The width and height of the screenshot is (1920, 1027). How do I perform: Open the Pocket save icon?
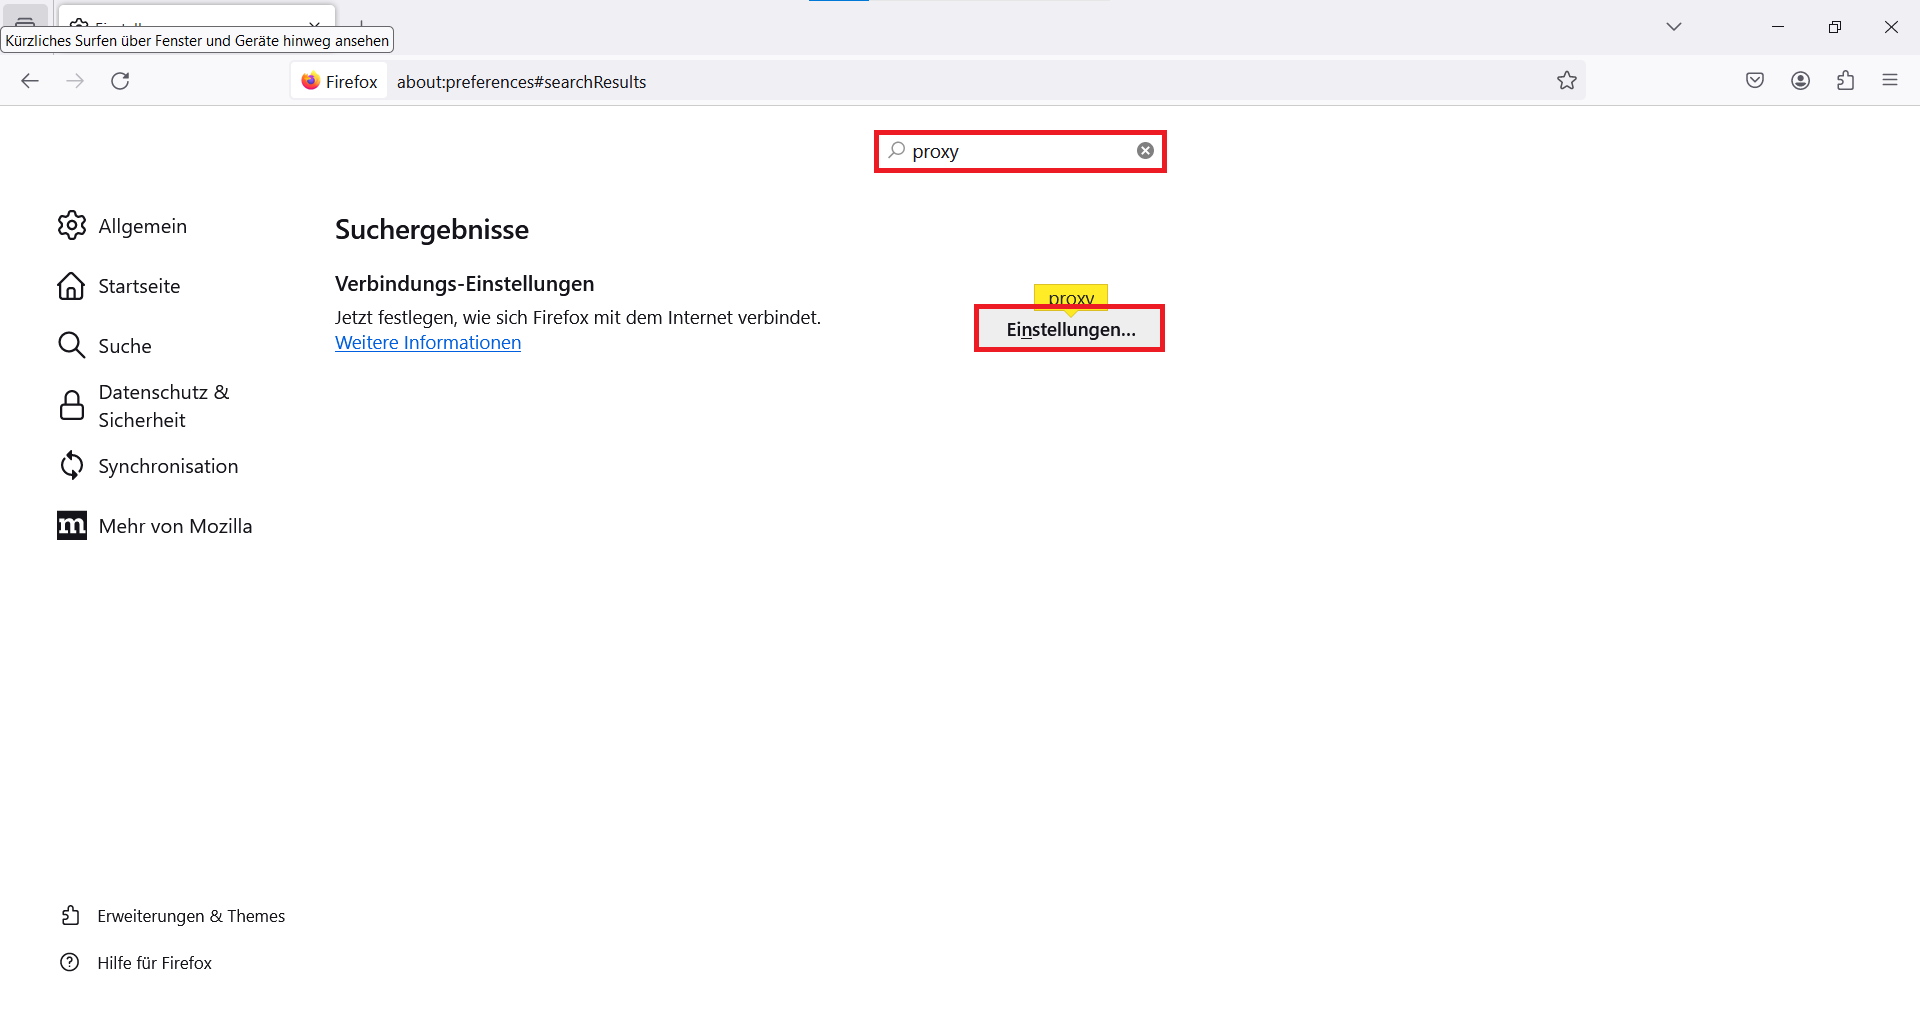[1754, 81]
